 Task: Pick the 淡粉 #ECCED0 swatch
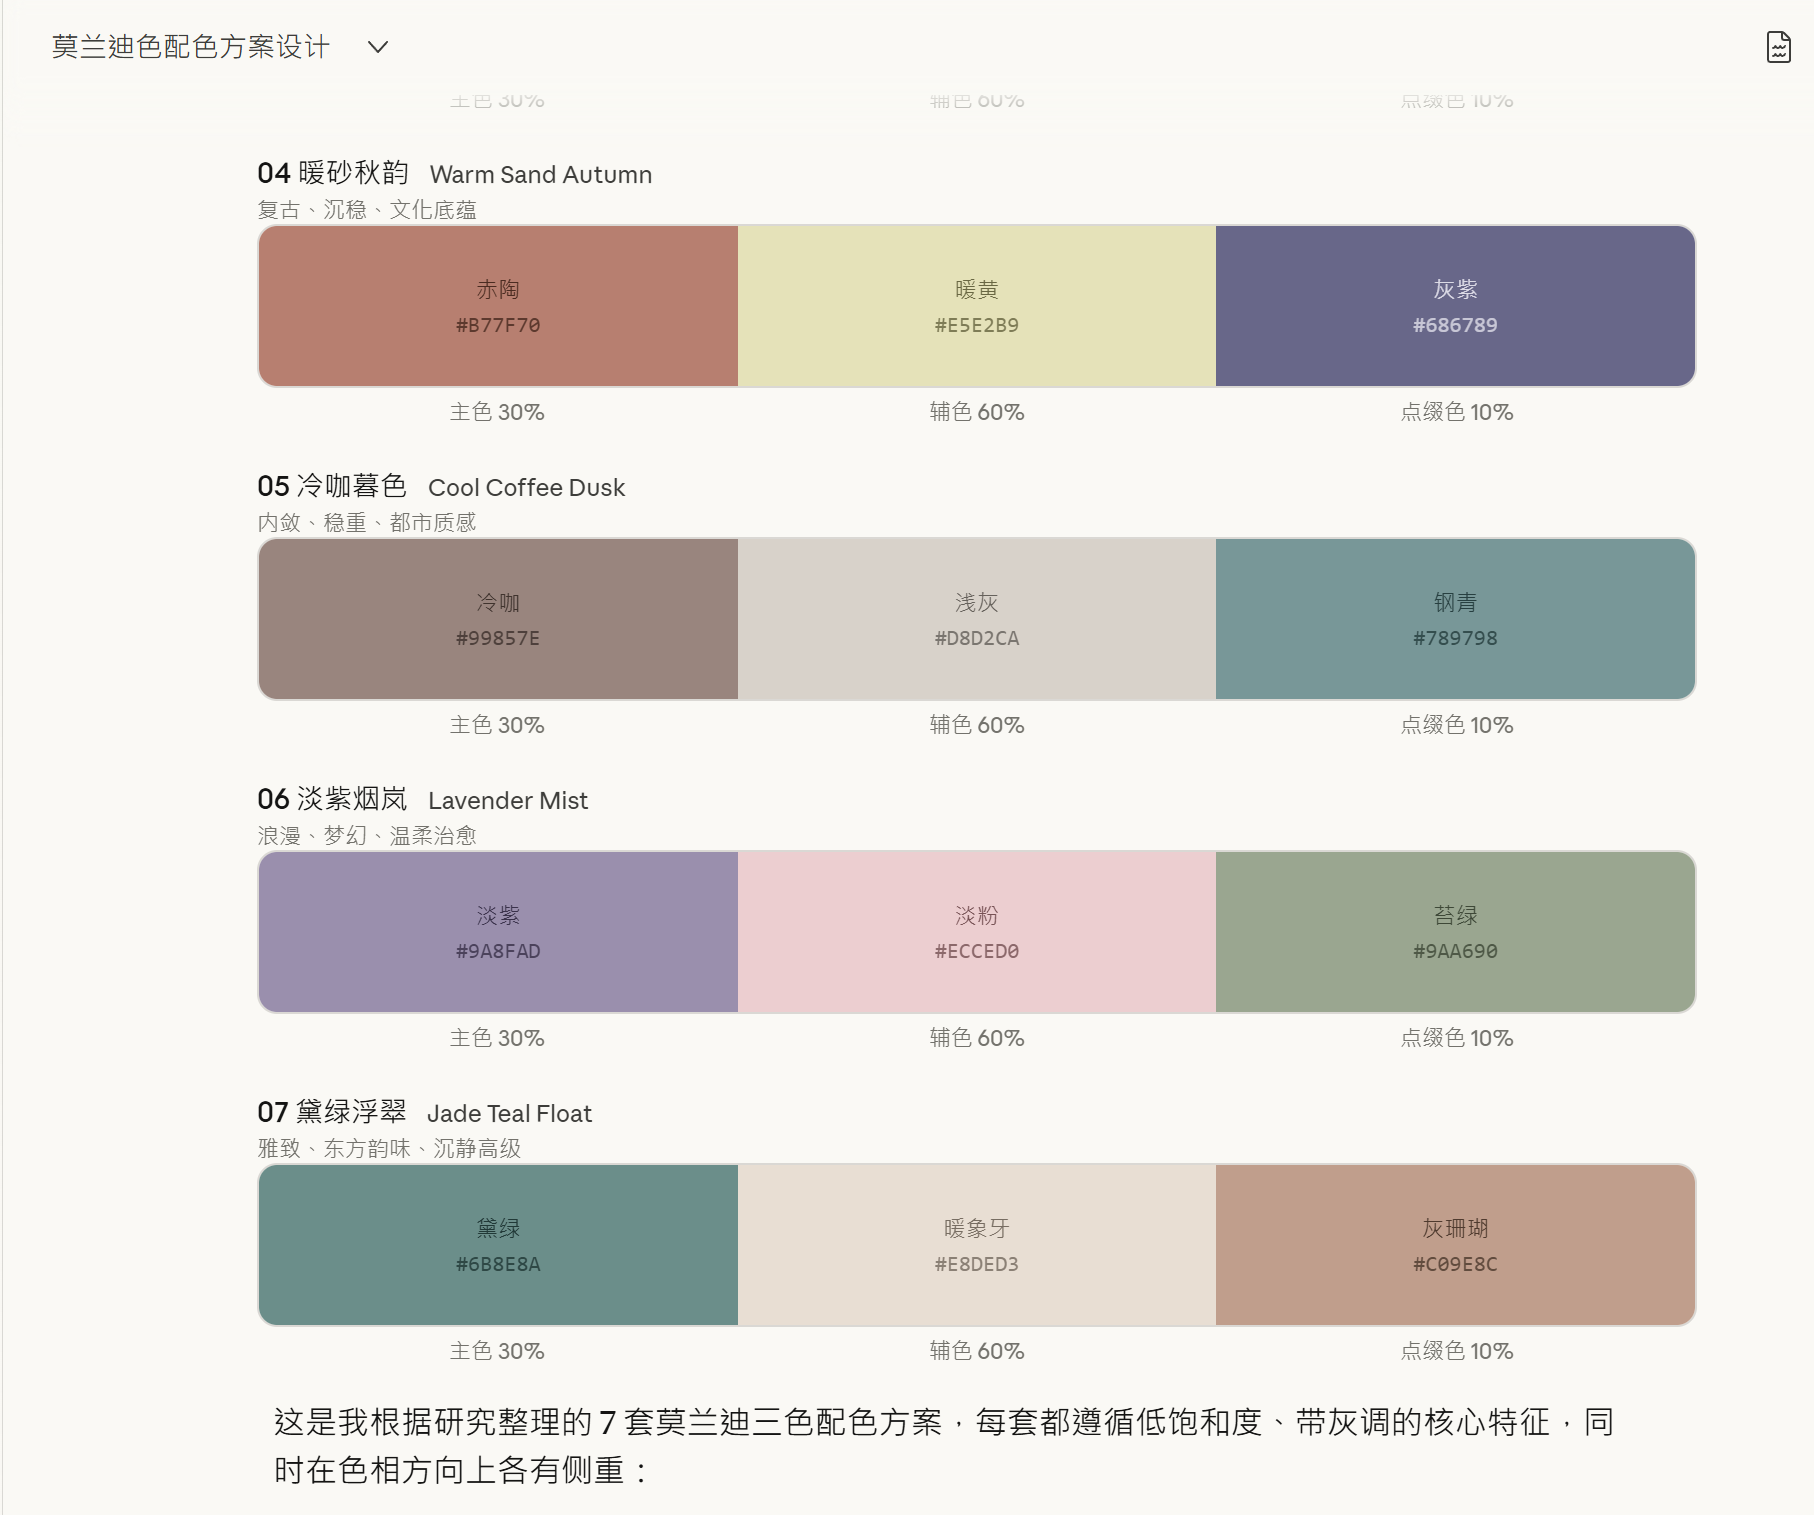click(x=976, y=932)
